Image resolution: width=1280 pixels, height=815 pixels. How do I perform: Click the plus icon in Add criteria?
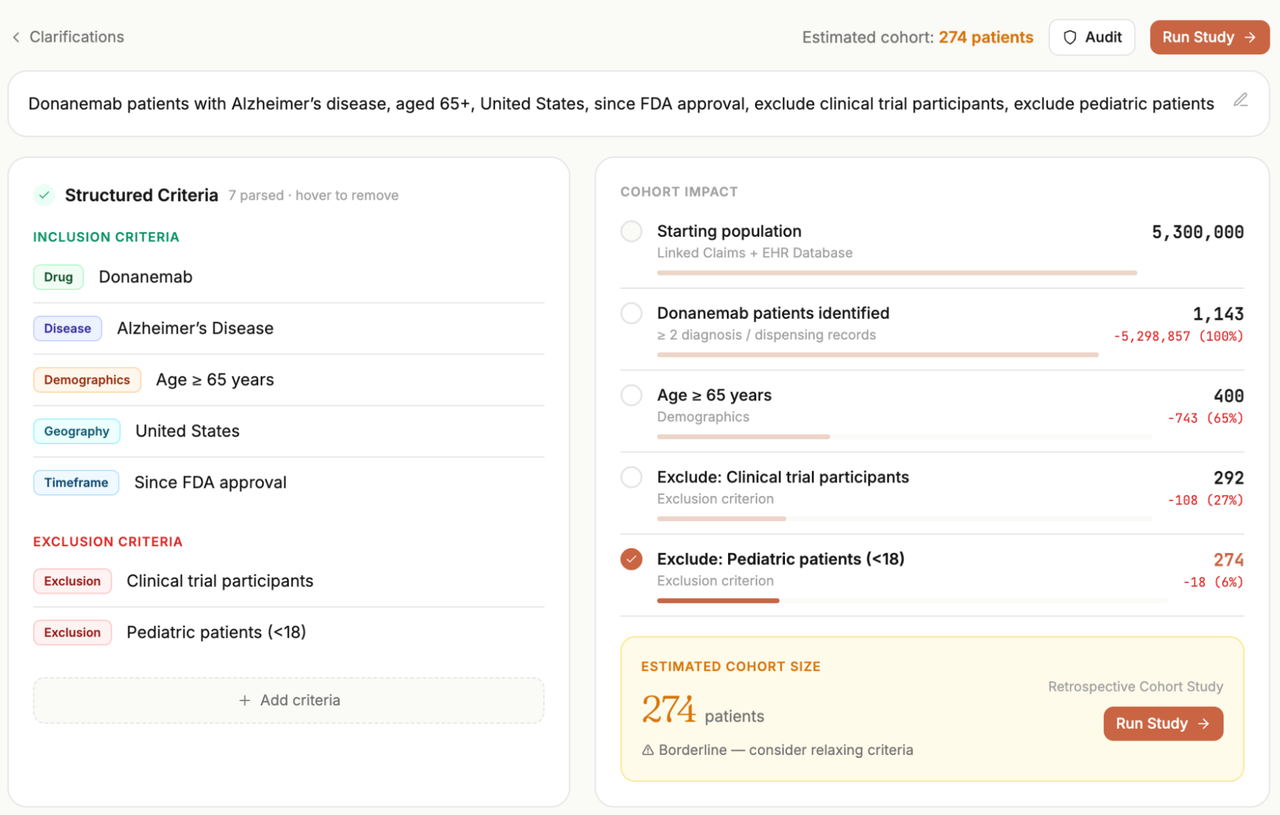click(245, 700)
